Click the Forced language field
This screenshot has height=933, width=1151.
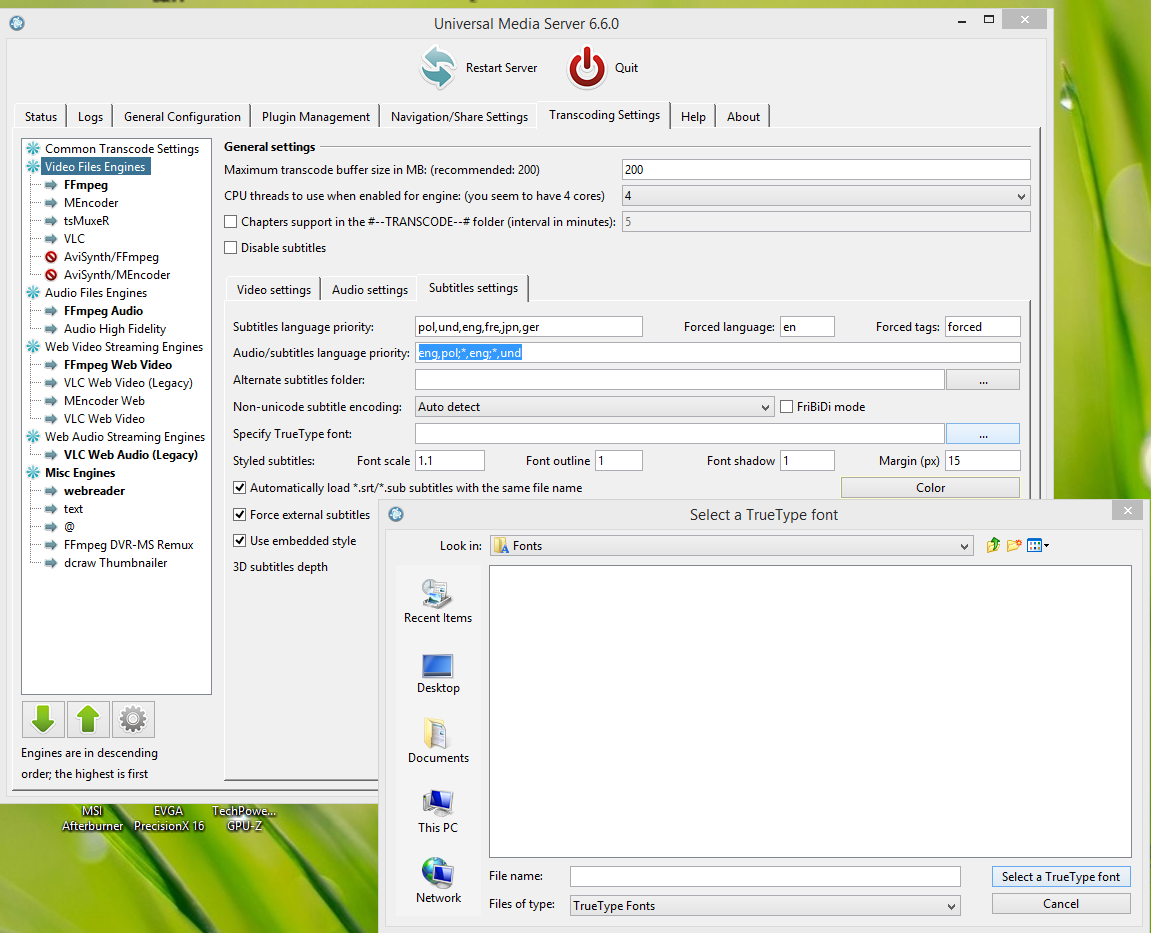click(x=807, y=327)
